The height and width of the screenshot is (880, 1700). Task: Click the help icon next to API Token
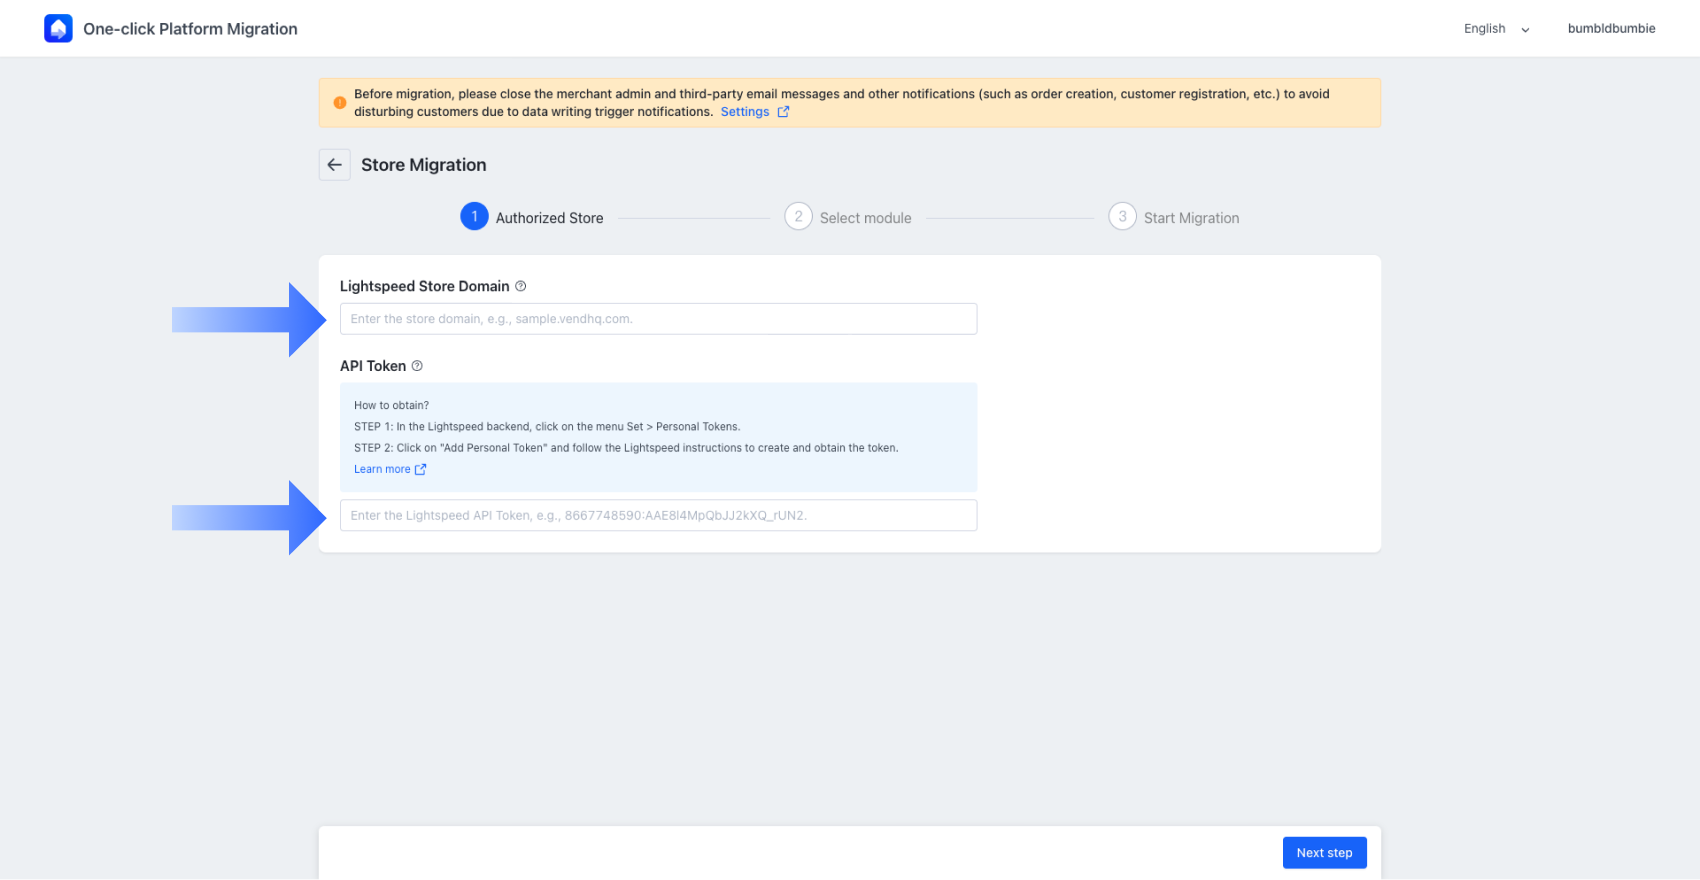[x=417, y=366]
